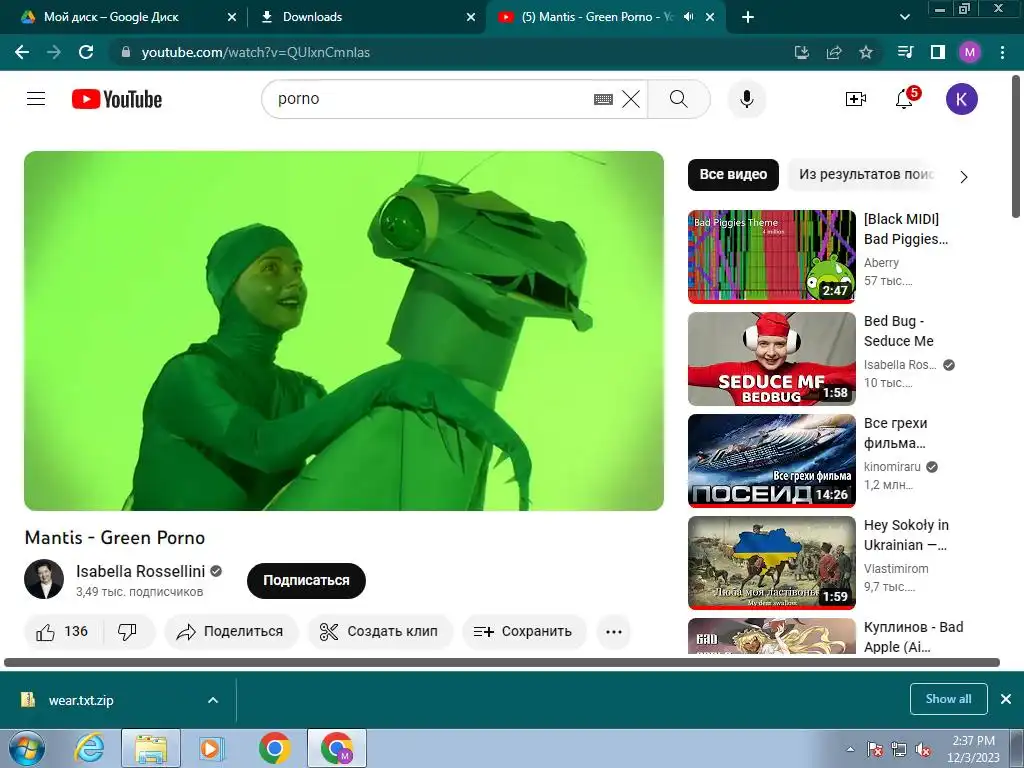Like the video with thumbs up 136

point(63,632)
